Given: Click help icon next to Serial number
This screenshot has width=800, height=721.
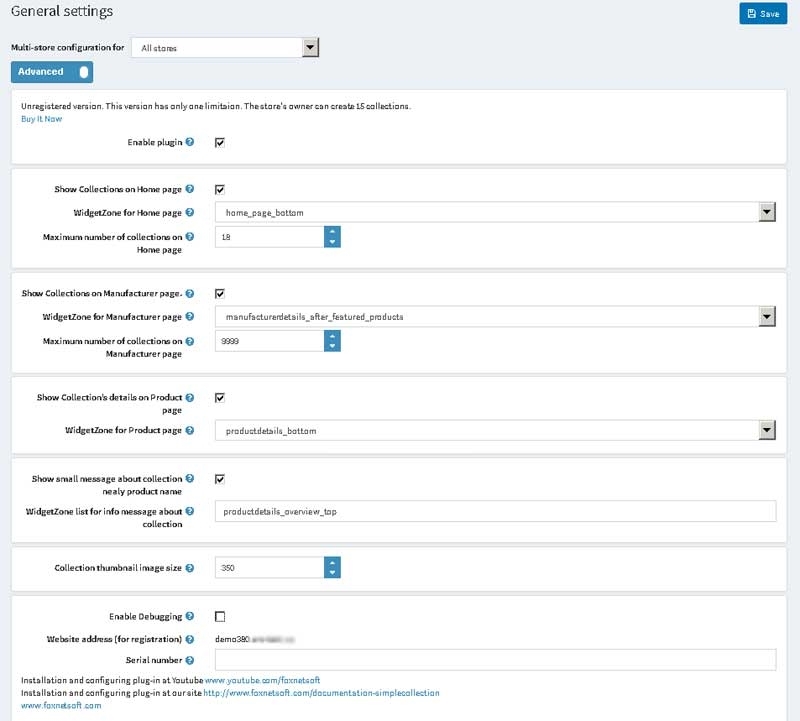Looking at the screenshot, I should pos(190,660).
